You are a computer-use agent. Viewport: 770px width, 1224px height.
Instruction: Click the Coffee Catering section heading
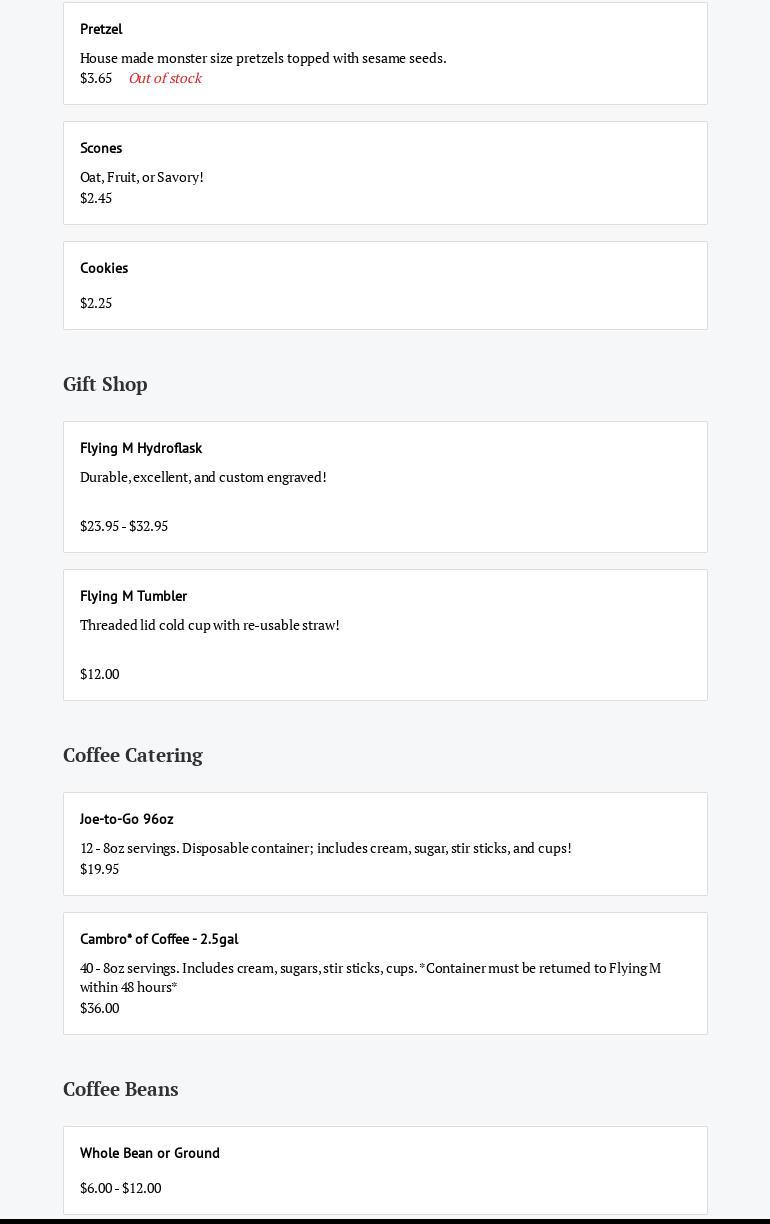click(x=132, y=755)
